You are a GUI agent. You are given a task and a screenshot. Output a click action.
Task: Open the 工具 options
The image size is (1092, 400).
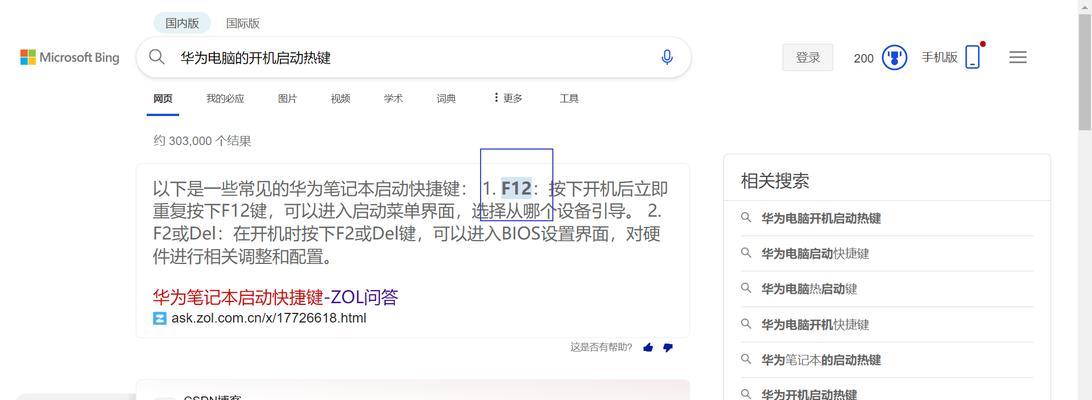pyautogui.click(x=569, y=98)
